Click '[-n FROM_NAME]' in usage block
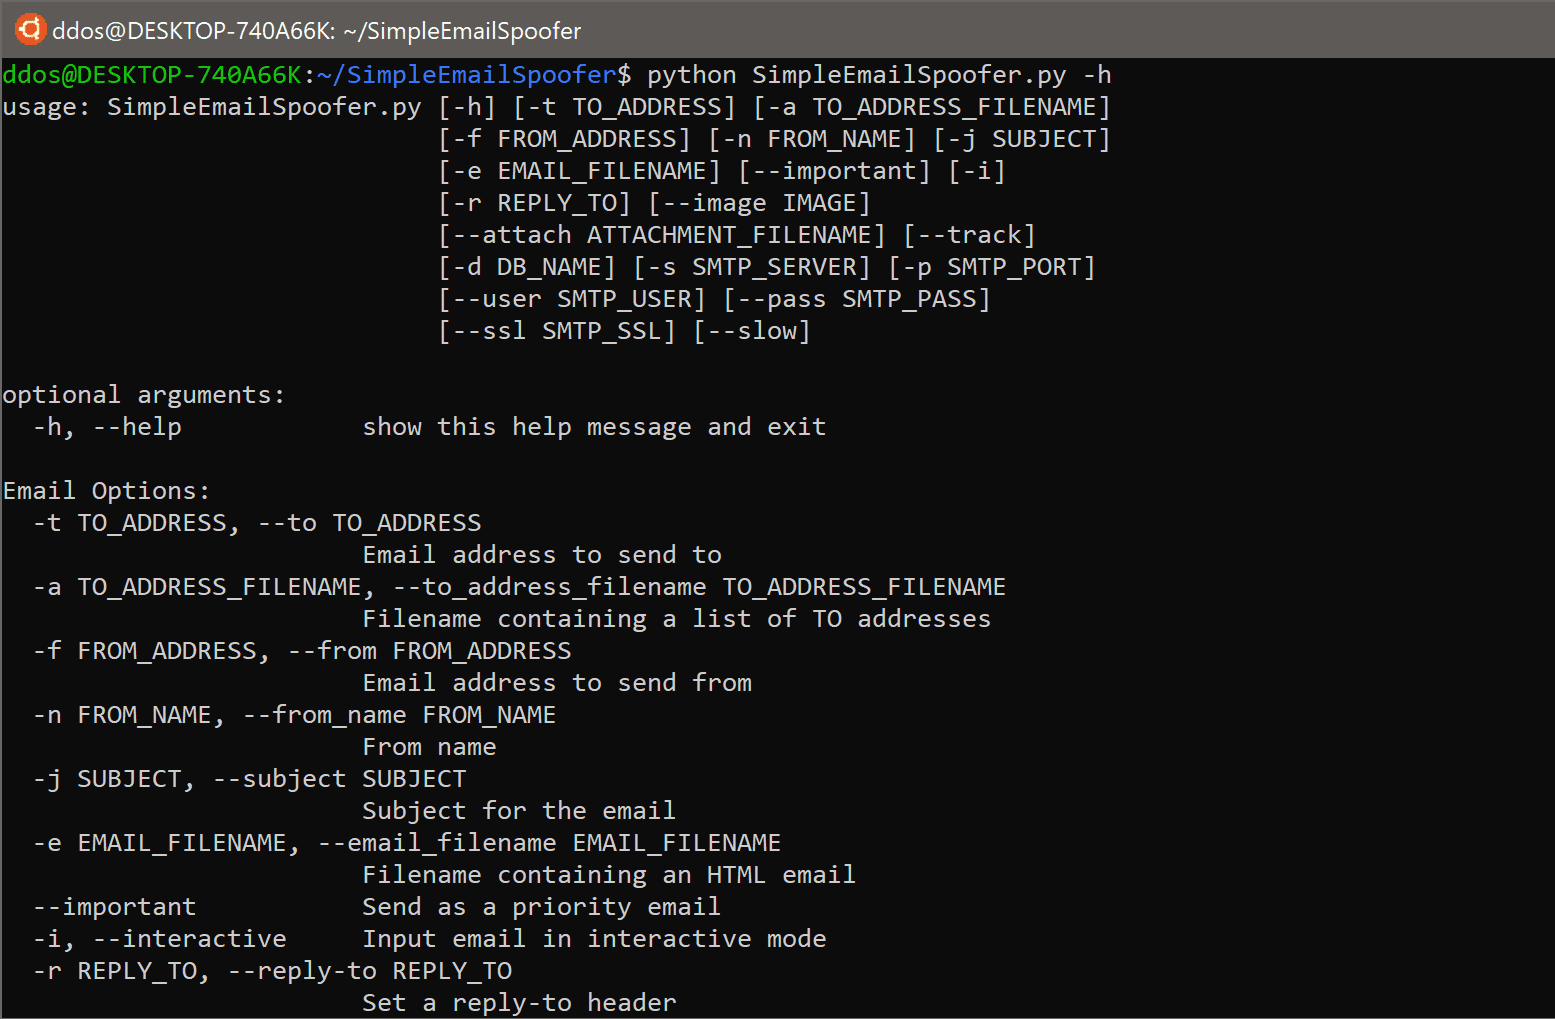The image size is (1555, 1019). (x=812, y=139)
